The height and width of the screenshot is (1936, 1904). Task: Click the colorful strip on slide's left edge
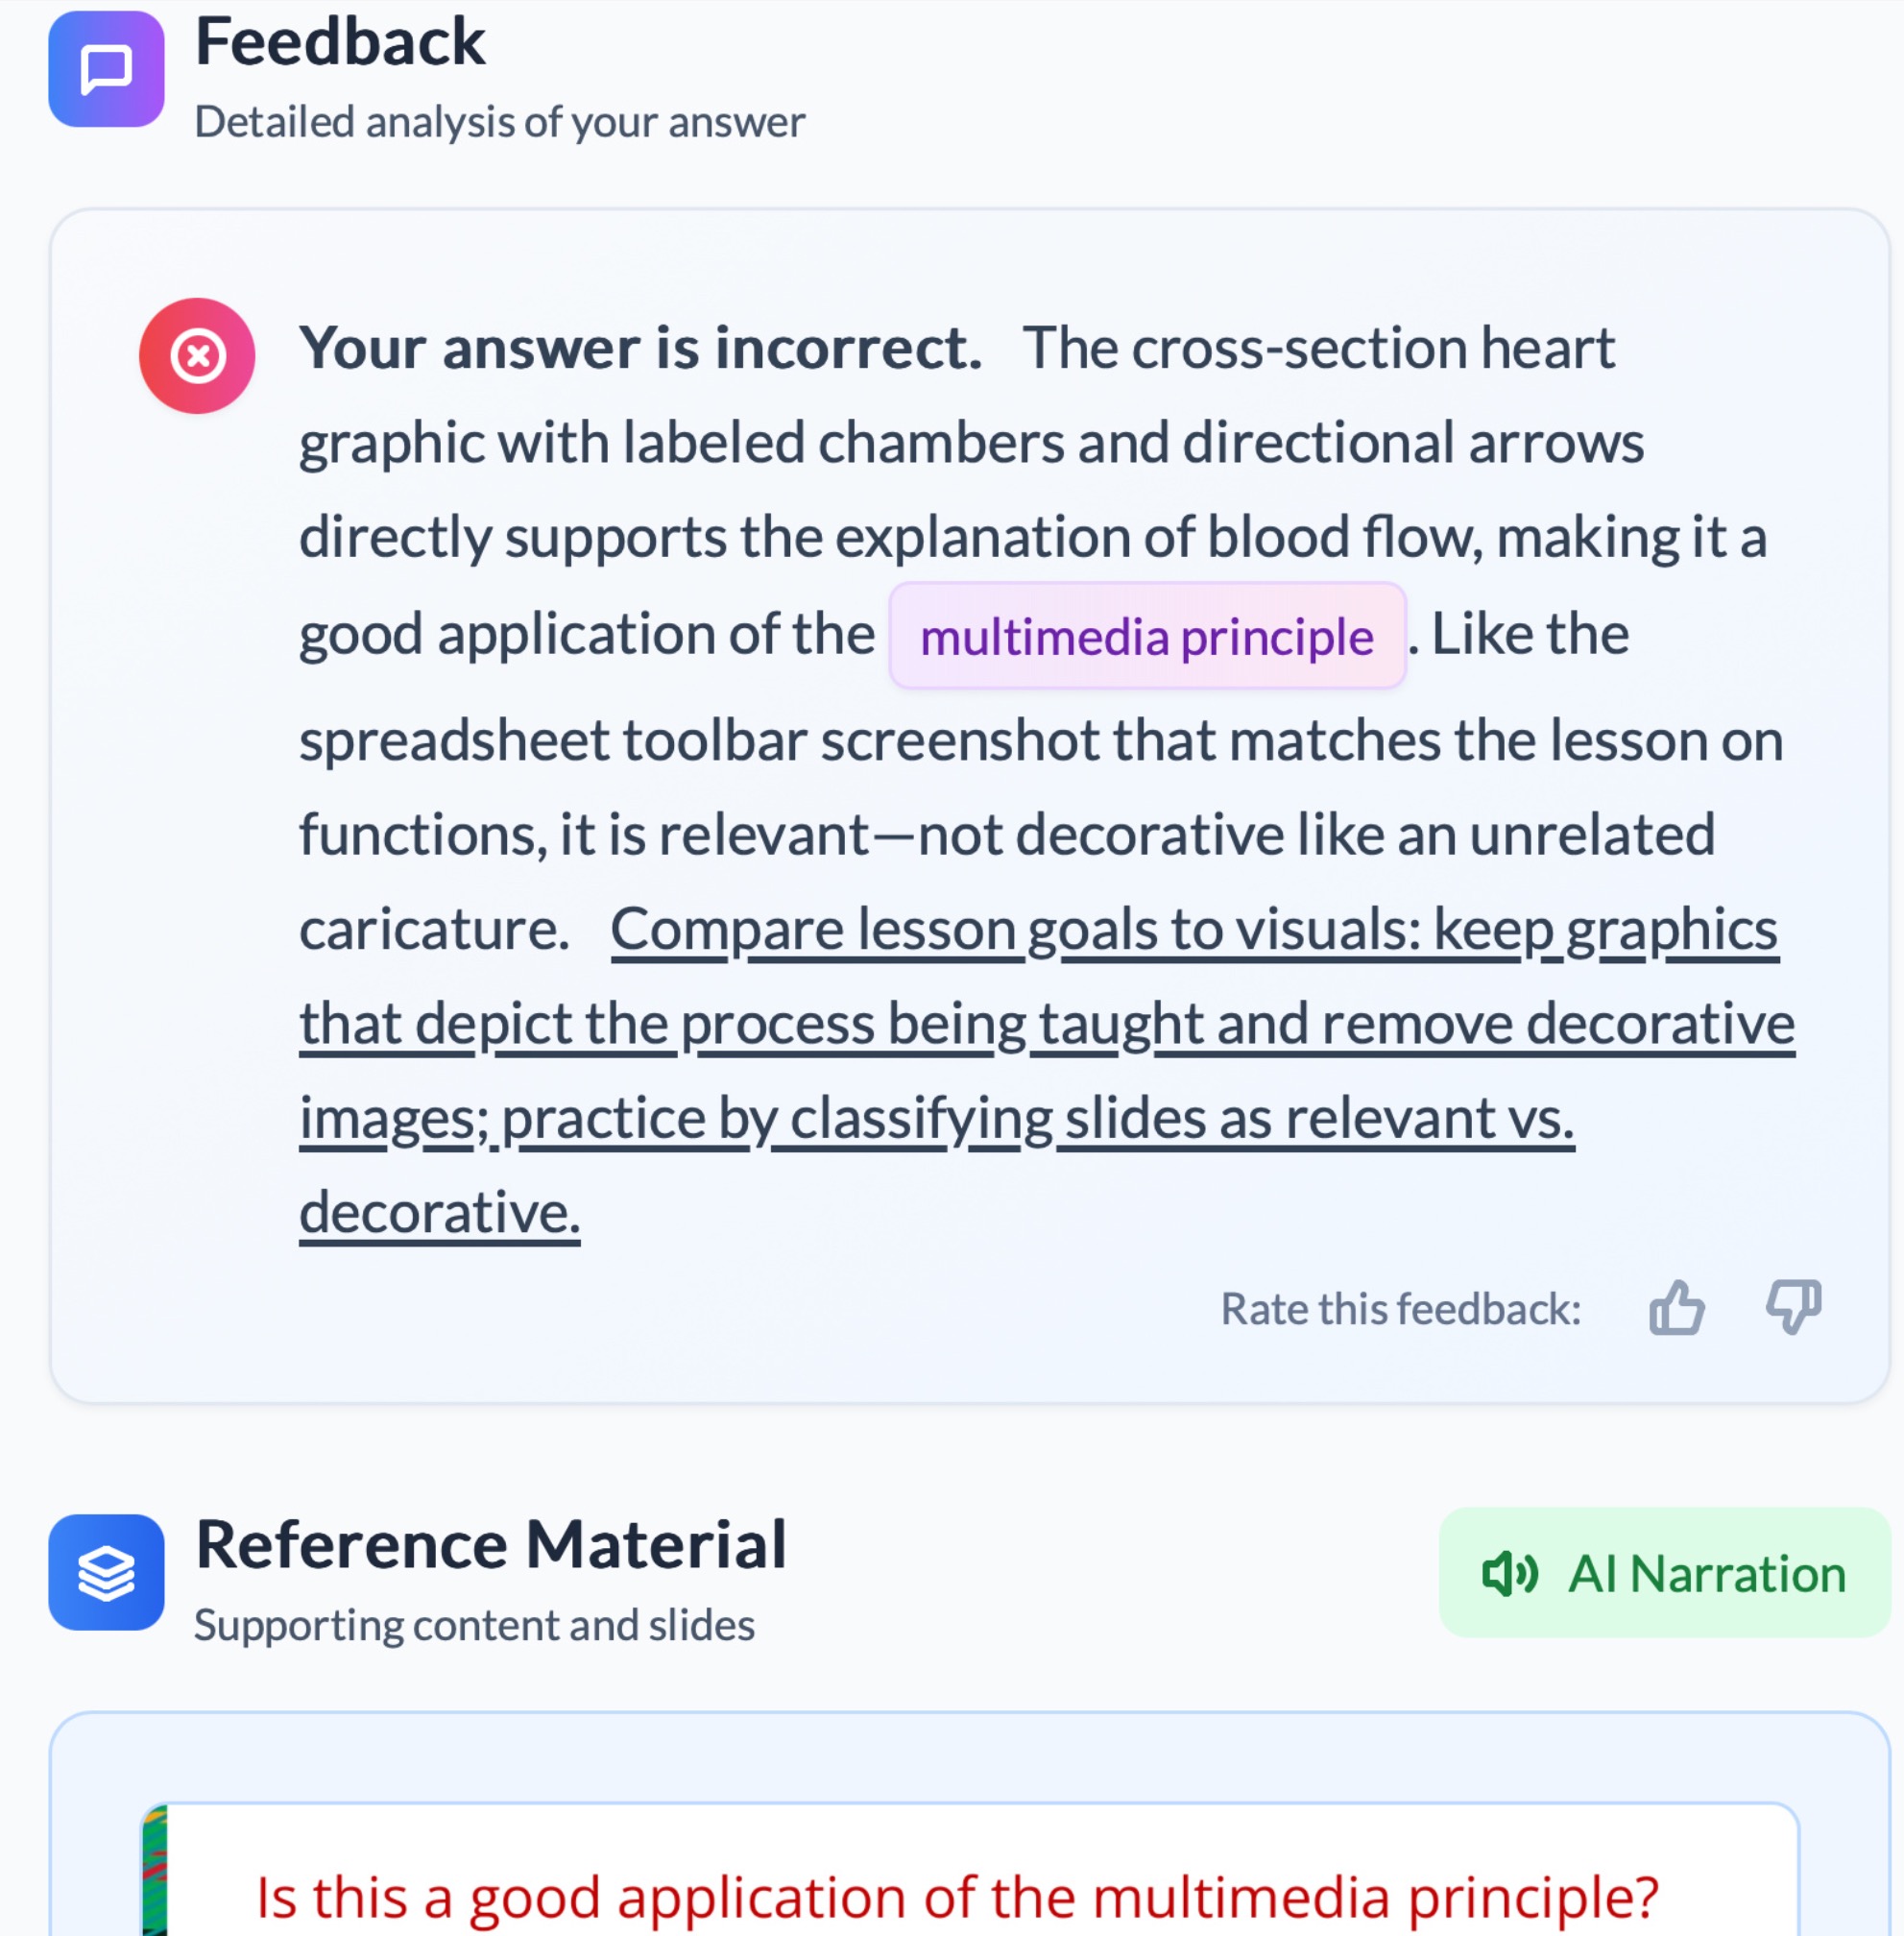click(154, 1870)
